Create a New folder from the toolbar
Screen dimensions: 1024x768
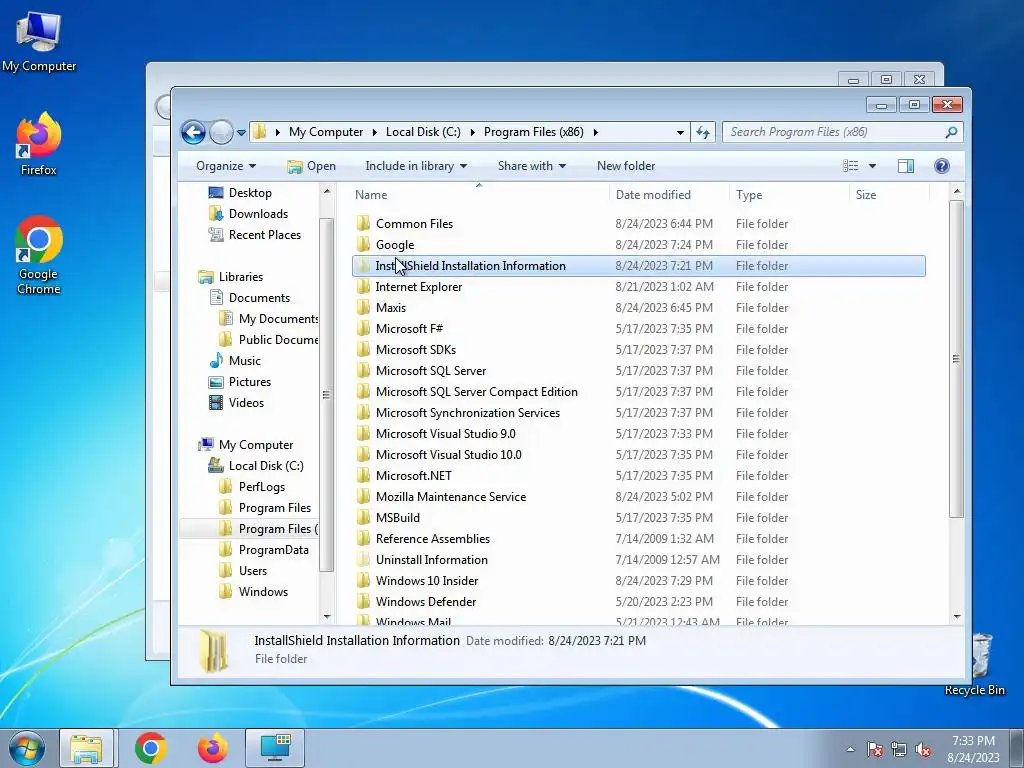tap(626, 166)
